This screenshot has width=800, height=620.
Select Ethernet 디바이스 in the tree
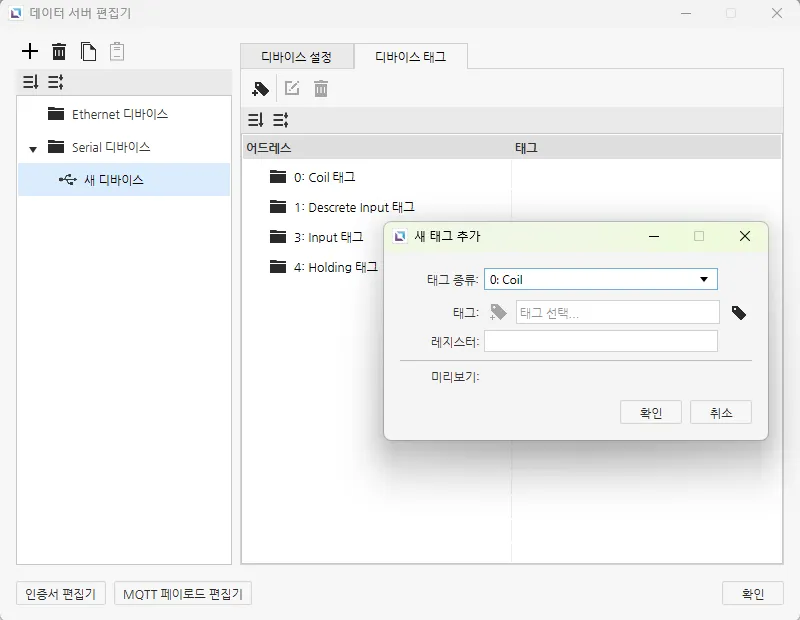click(x=119, y=115)
